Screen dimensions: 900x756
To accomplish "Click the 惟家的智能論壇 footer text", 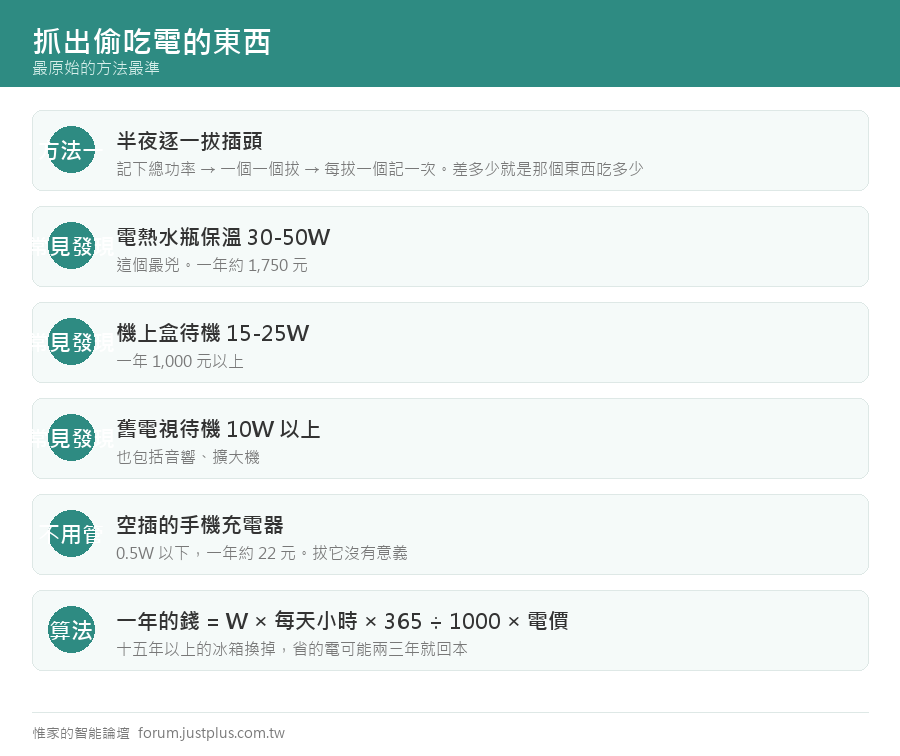I will 81,733.
